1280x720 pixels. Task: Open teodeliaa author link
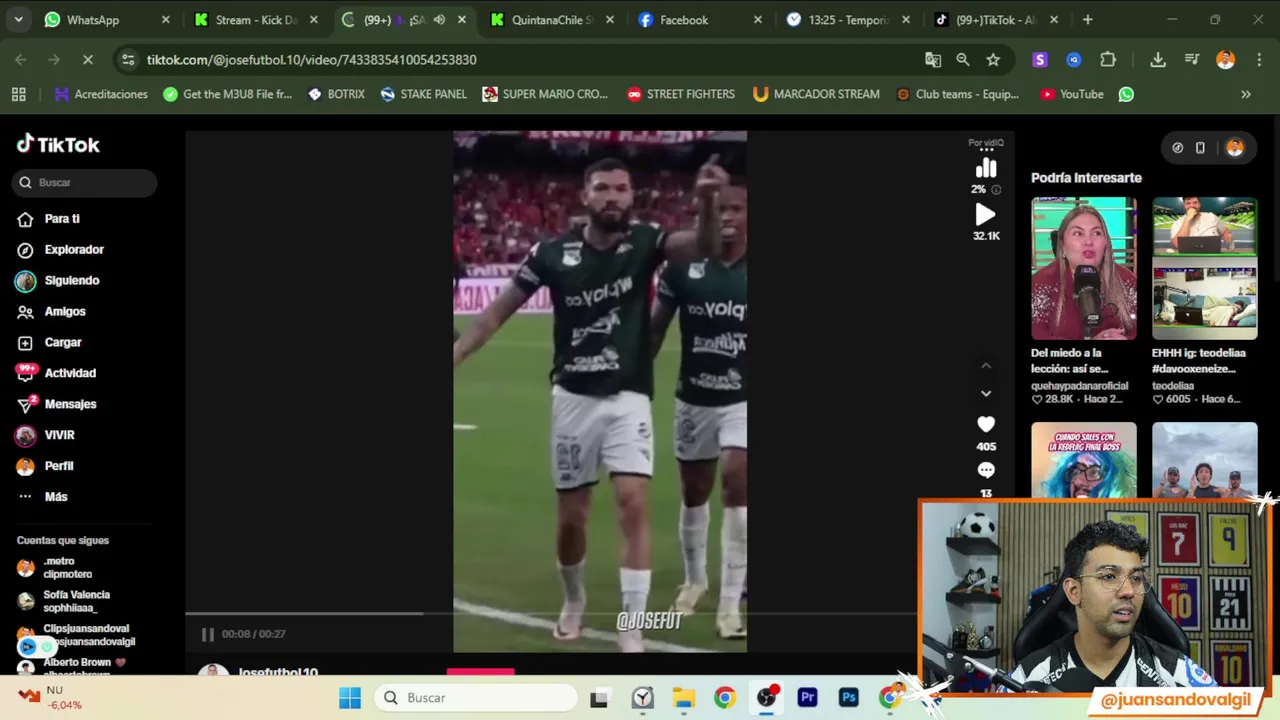pyautogui.click(x=1173, y=386)
